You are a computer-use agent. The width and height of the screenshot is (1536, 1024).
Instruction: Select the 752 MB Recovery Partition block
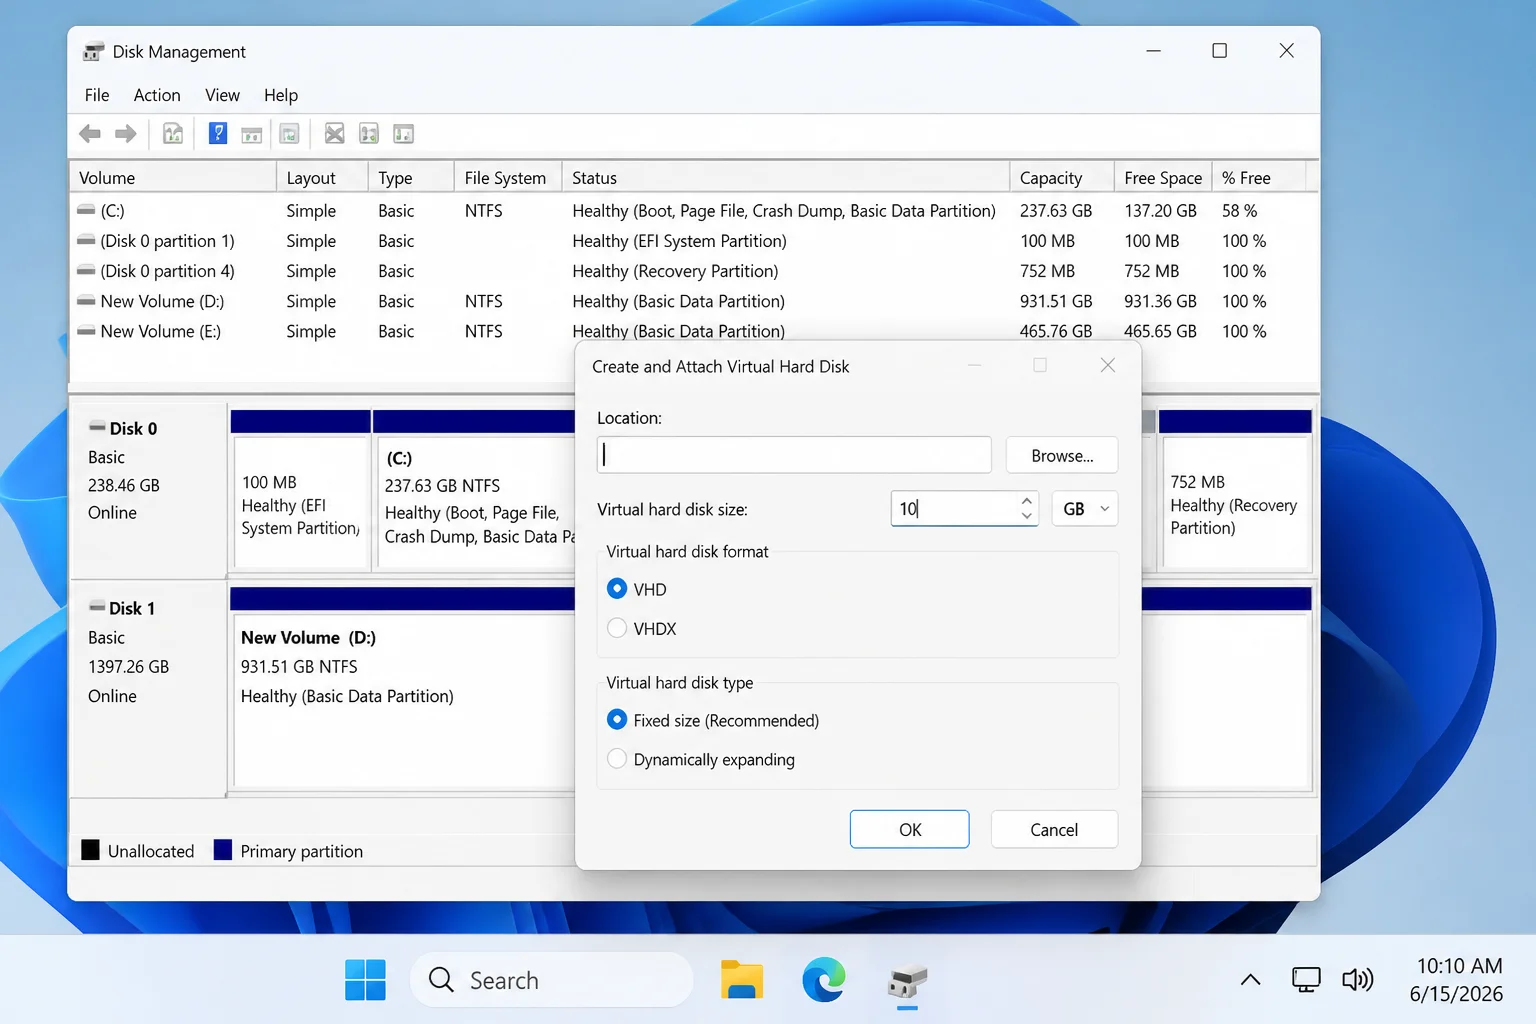(1235, 490)
